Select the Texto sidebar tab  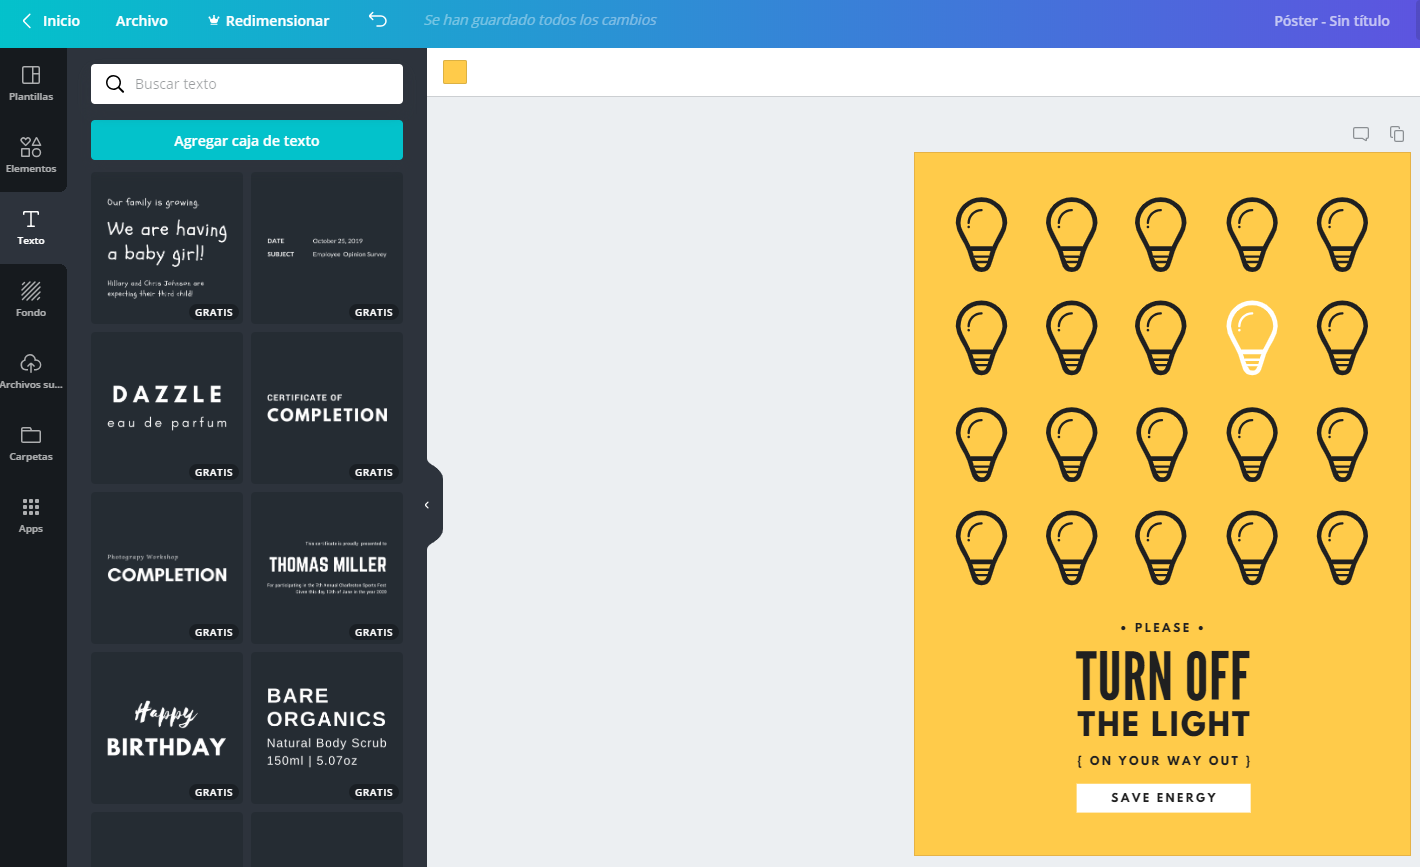click(31, 228)
